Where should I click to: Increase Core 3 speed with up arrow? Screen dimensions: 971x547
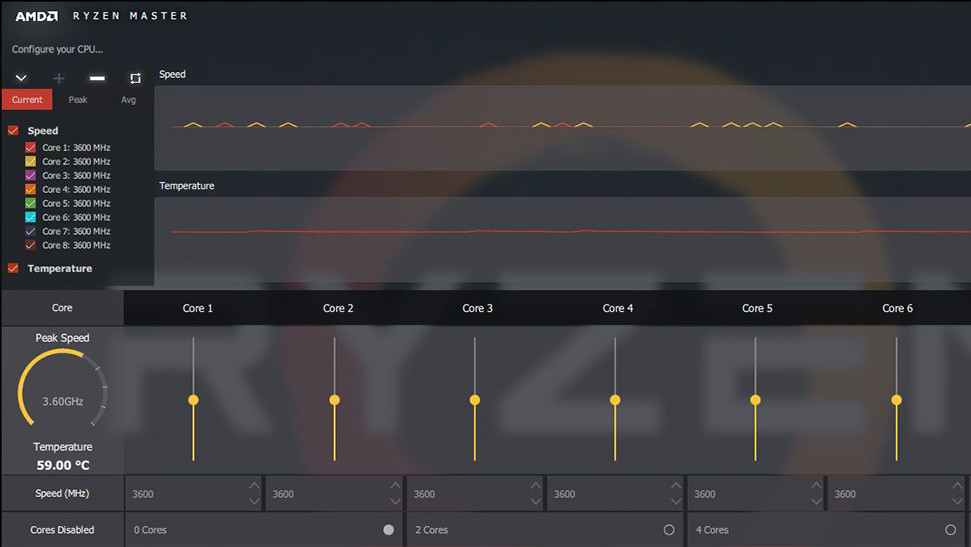(x=536, y=485)
